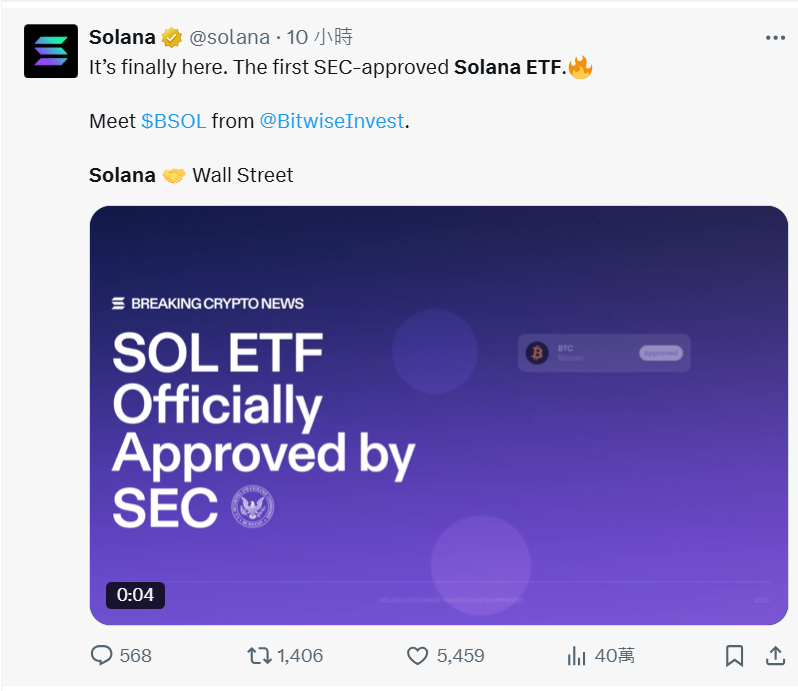The height and width of the screenshot is (691, 798).
Task: Open the $BSOL cashtag link
Action: point(173,121)
